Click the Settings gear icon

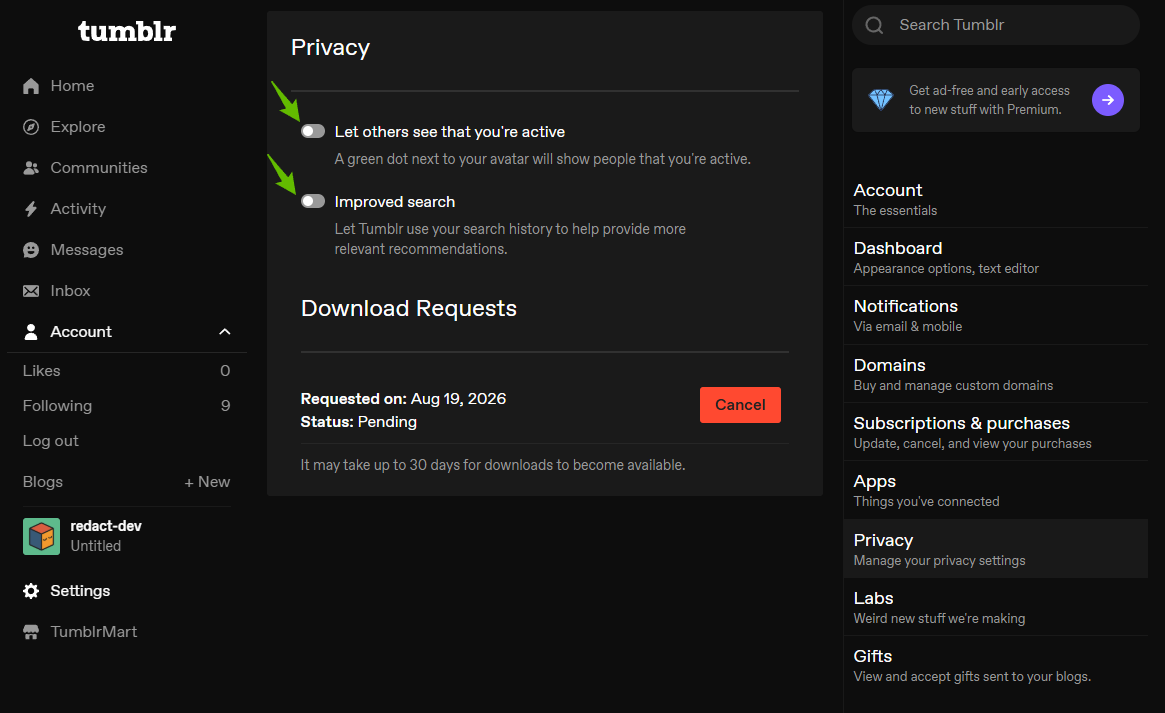coord(31,591)
